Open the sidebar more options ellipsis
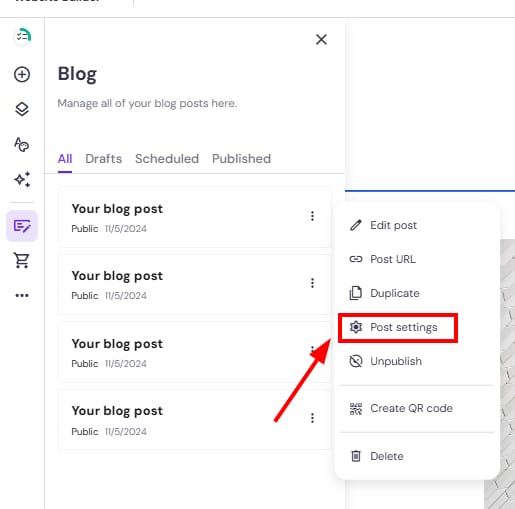Viewport: 515px width, 509px height. click(22, 295)
